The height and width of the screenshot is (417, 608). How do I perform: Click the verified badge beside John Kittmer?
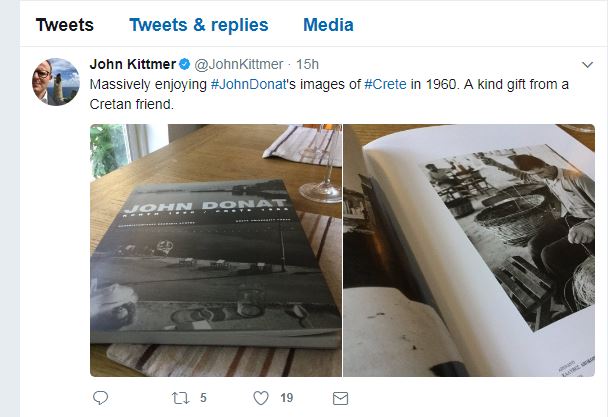point(185,64)
